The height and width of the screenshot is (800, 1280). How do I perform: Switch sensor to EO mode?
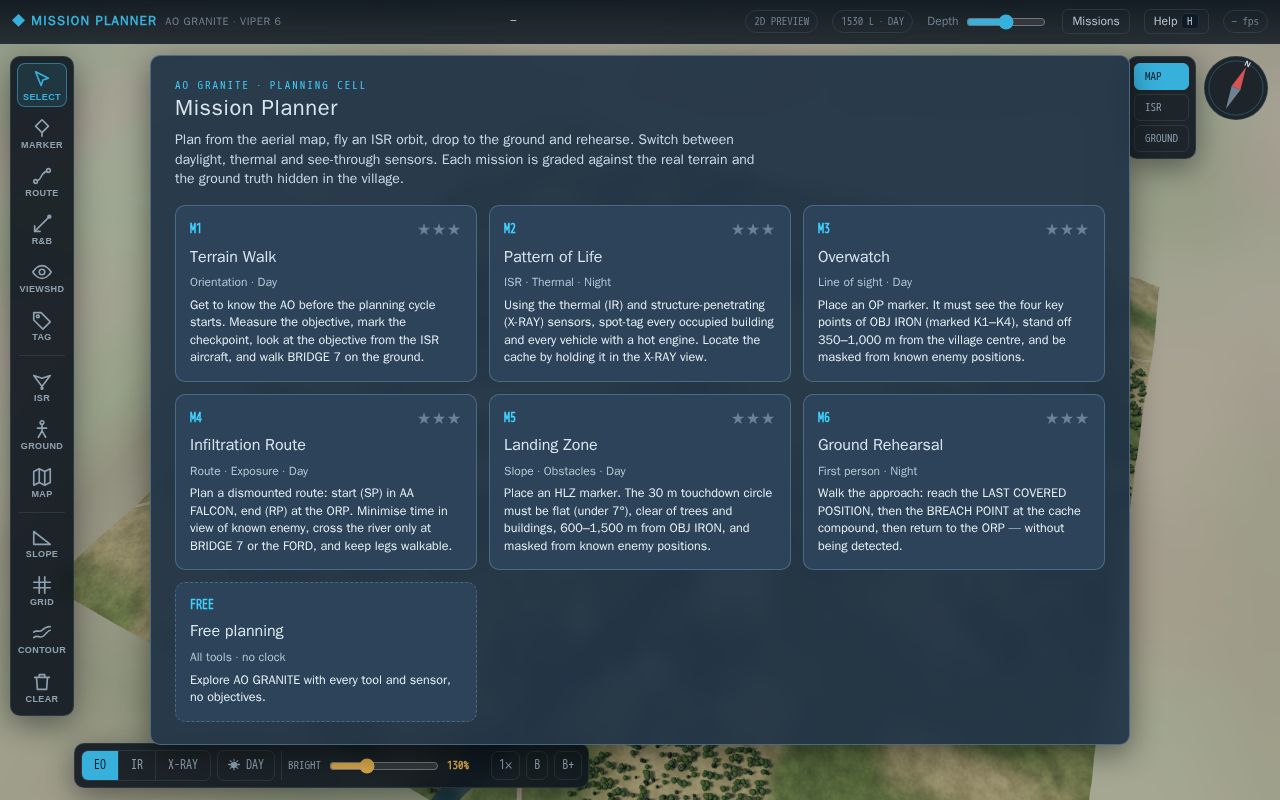[100, 765]
